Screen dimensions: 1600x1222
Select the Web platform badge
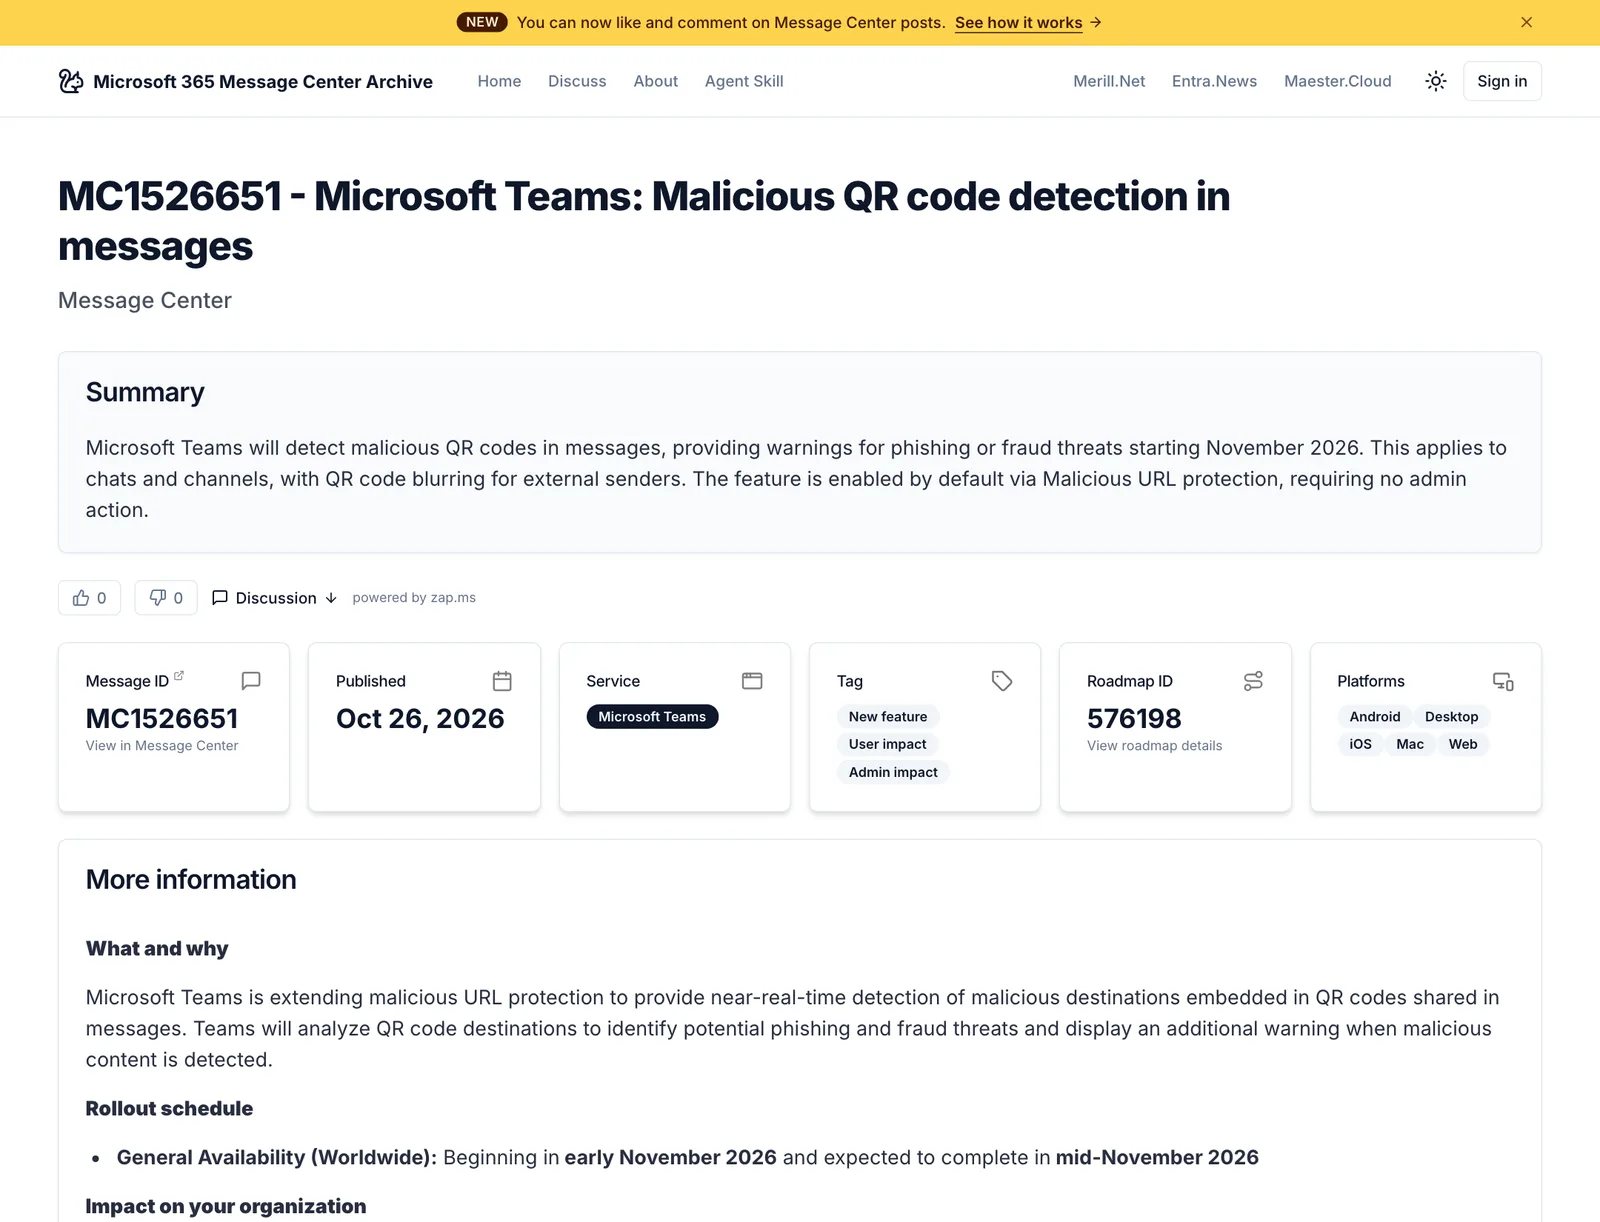1462,744
